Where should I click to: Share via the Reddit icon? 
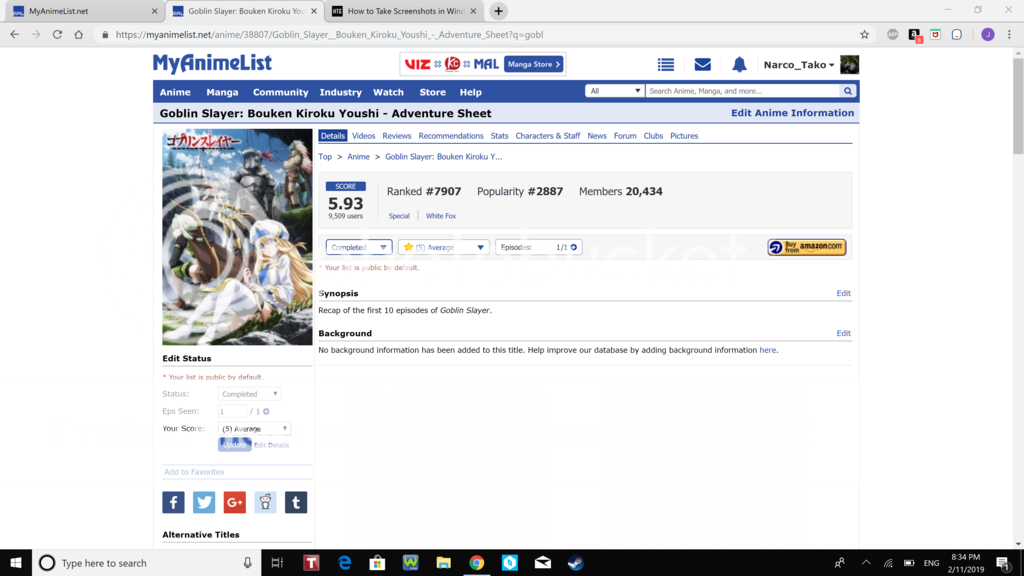click(265, 502)
